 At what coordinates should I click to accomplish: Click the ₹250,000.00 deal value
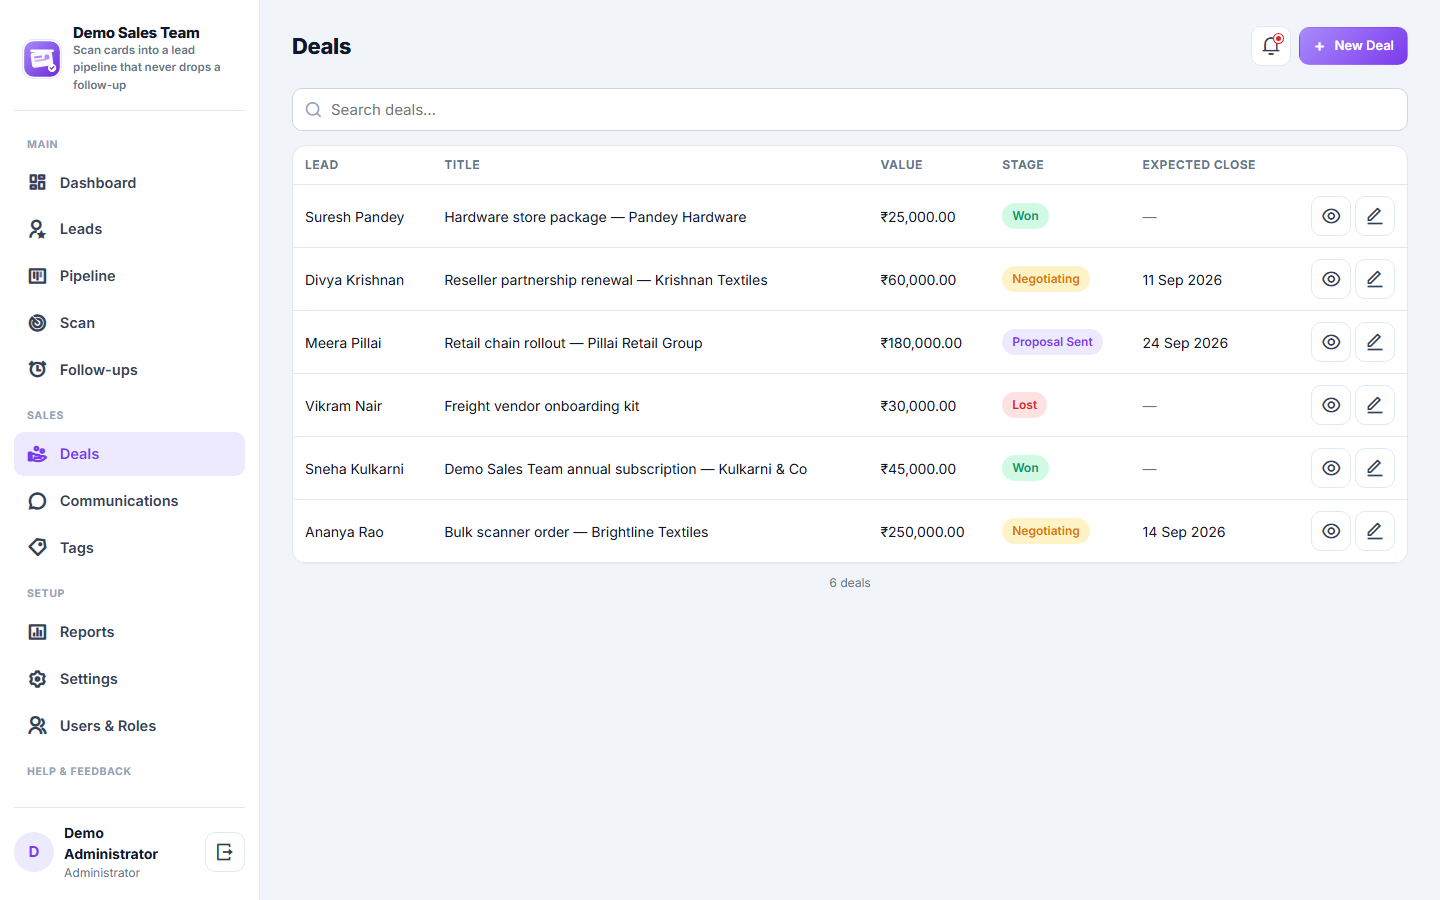click(922, 532)
